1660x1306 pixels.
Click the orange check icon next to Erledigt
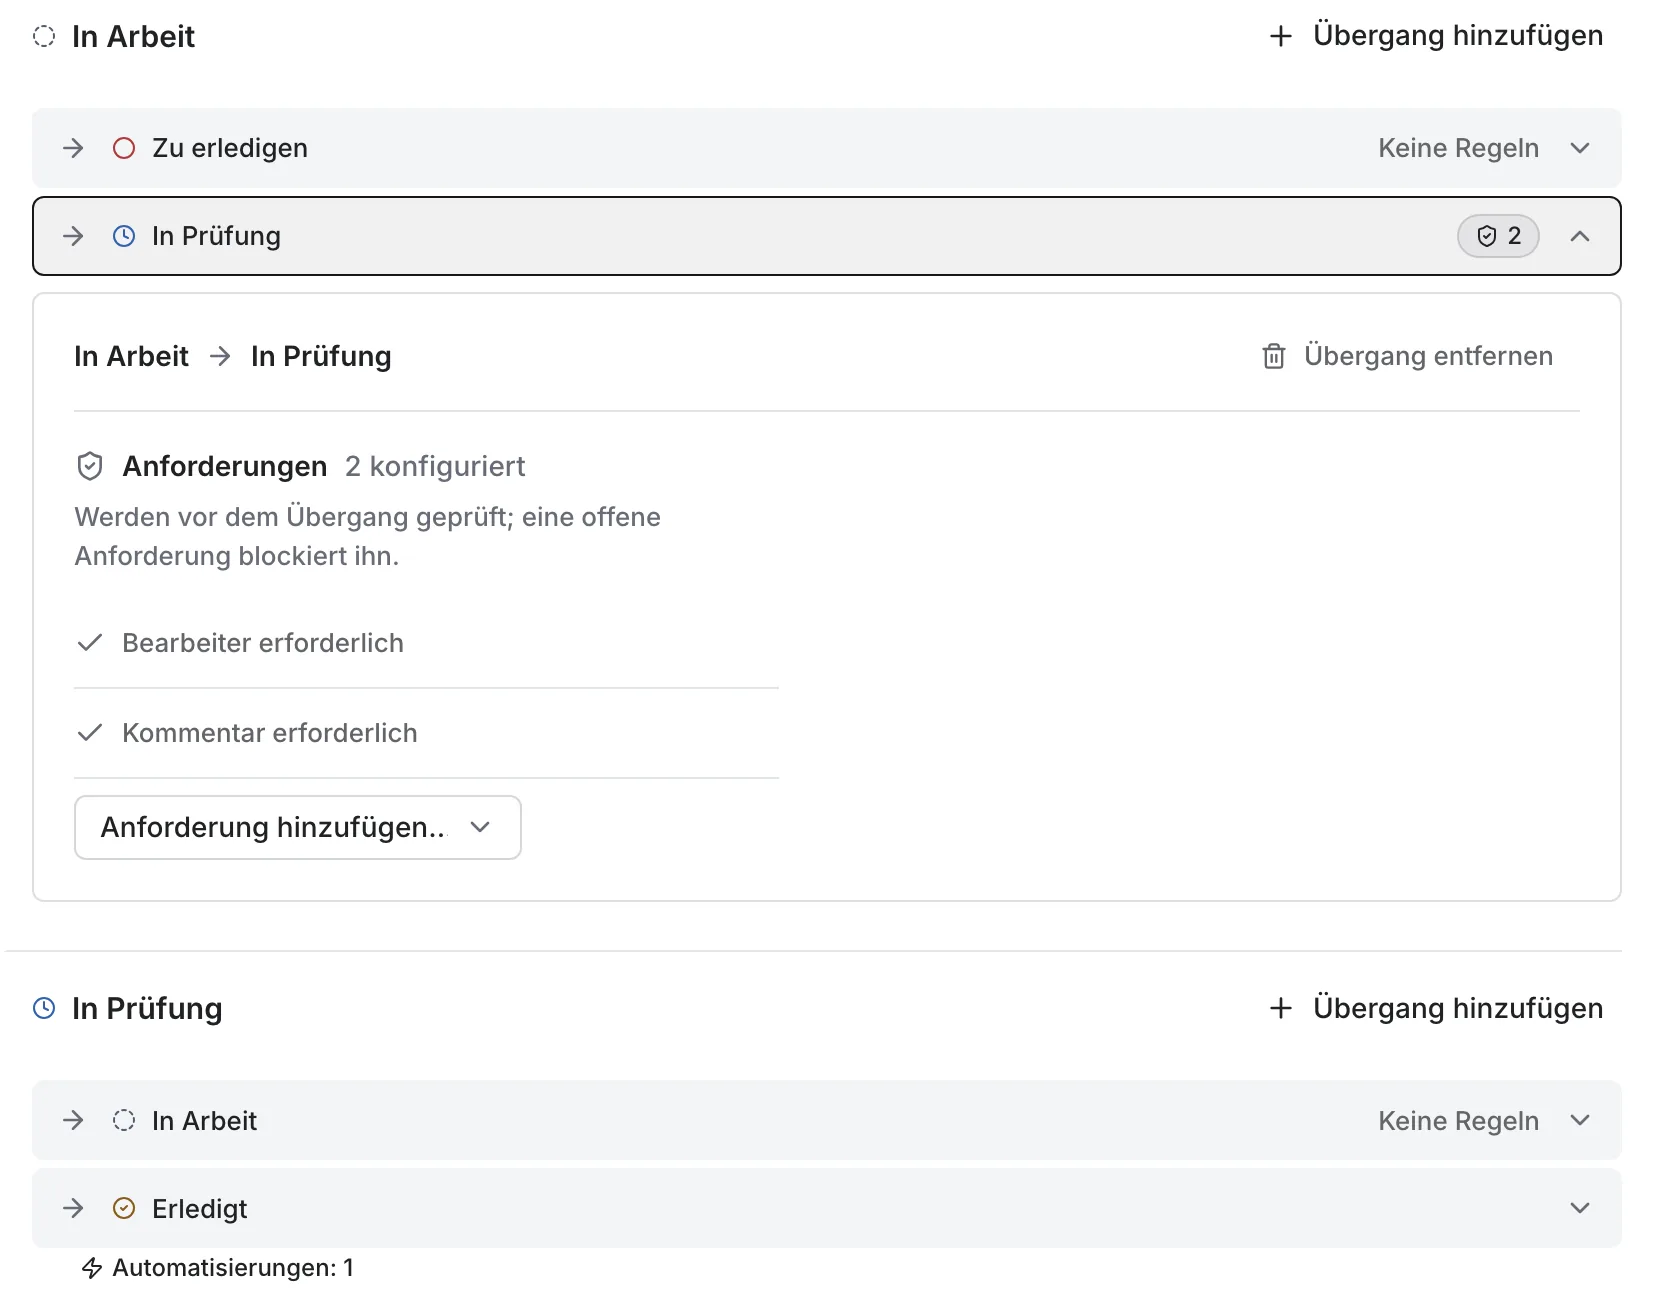pos(124,1208)
